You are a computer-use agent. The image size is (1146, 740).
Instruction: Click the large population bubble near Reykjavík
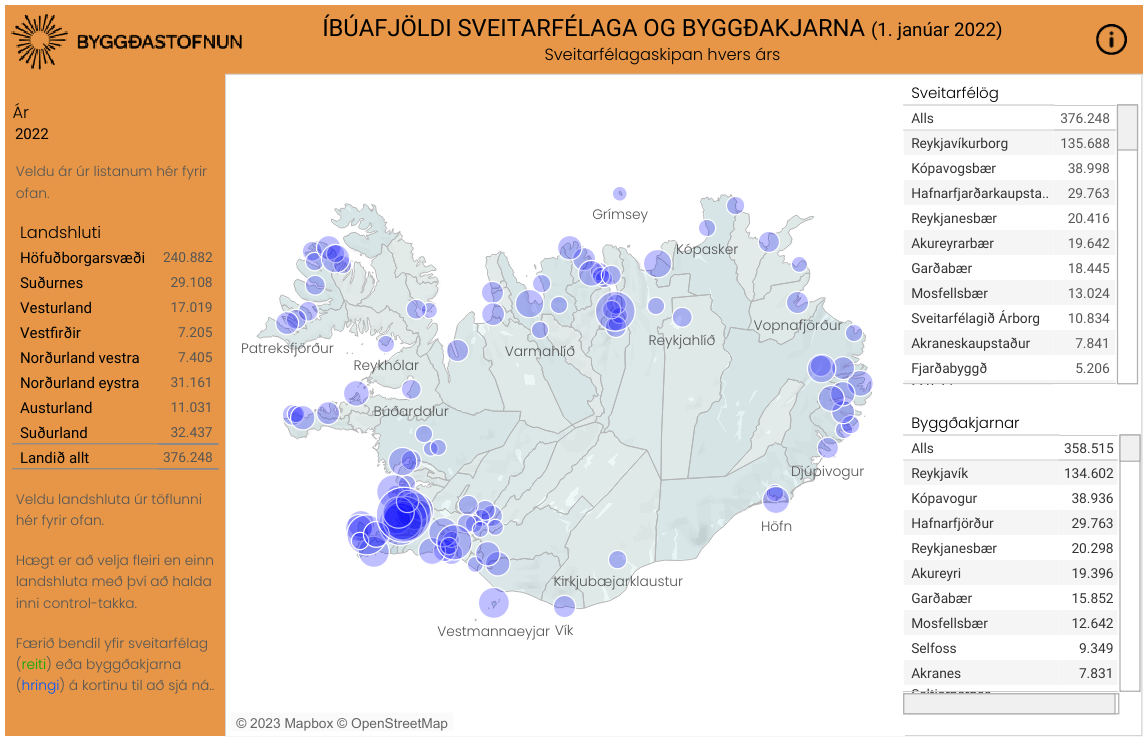[x=404, y=512]
